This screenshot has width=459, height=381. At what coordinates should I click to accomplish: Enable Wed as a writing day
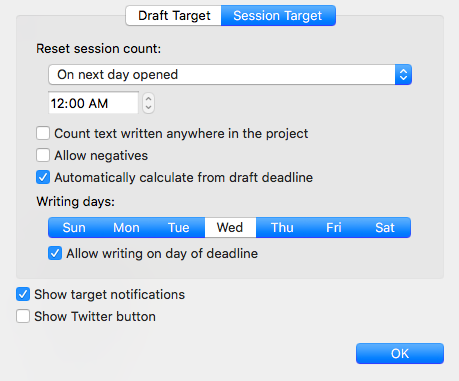coord(230,228)
